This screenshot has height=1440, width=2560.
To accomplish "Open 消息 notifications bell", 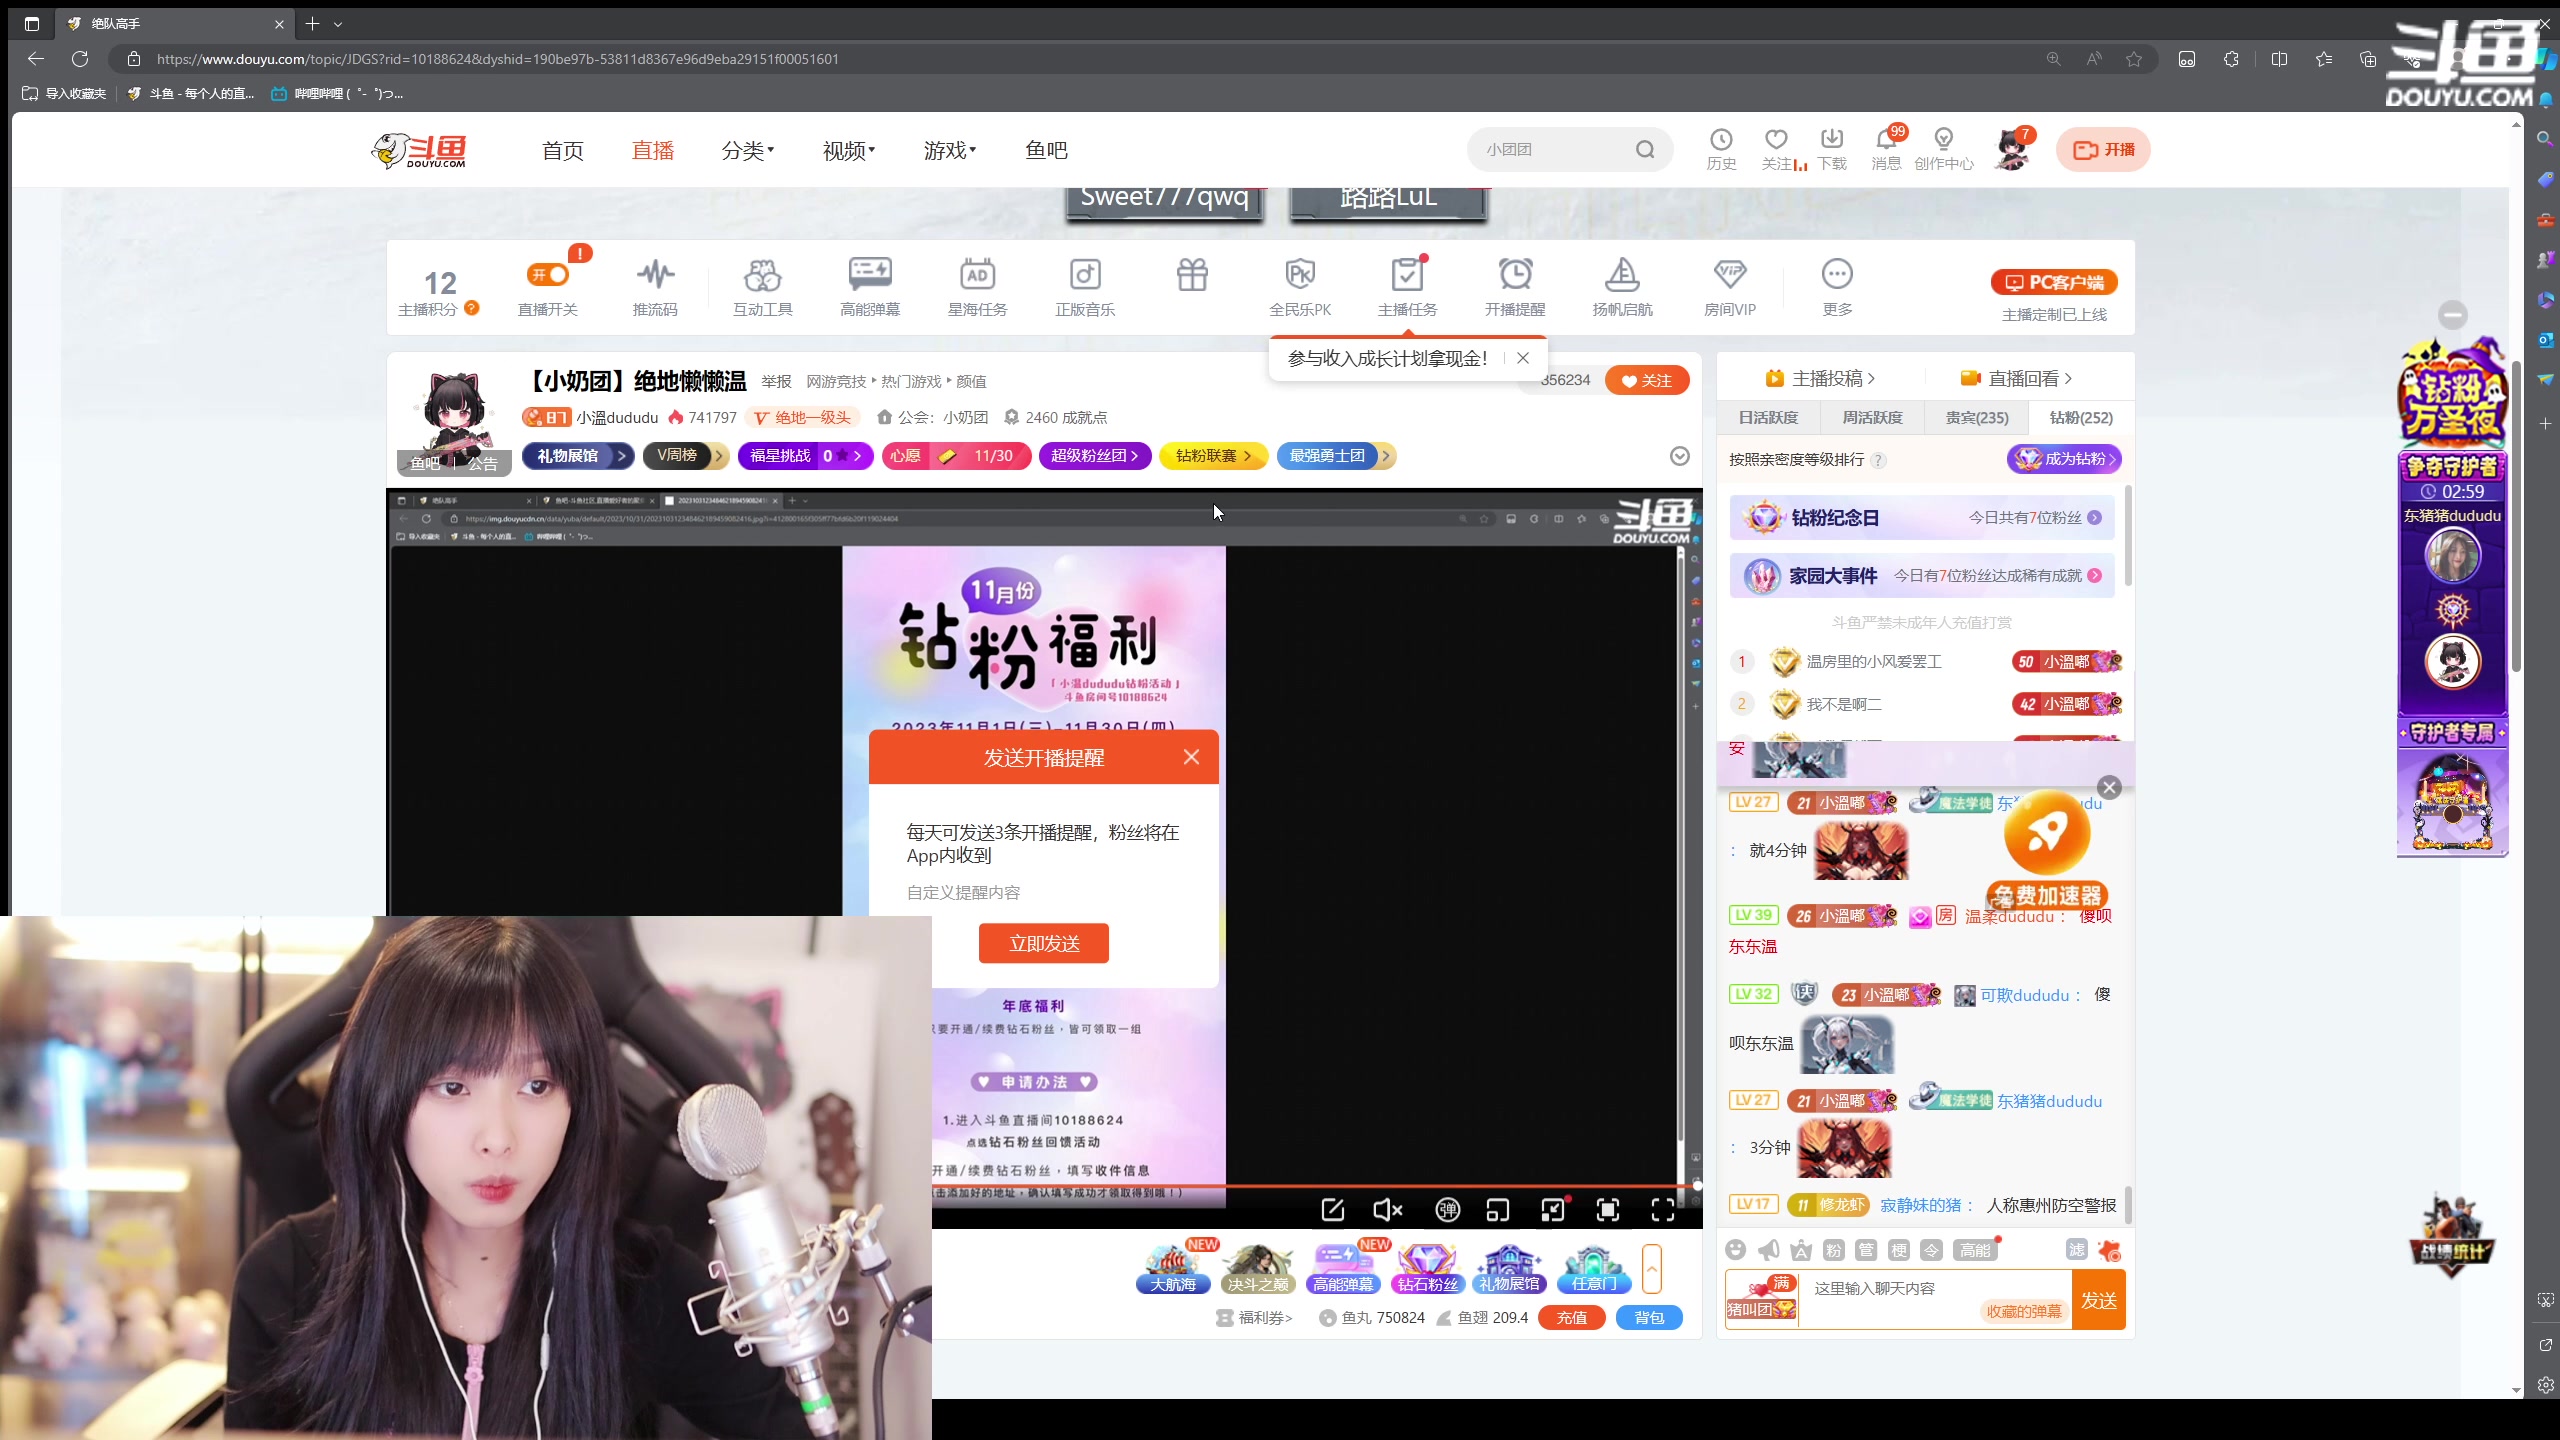I will click(1886, 149).
